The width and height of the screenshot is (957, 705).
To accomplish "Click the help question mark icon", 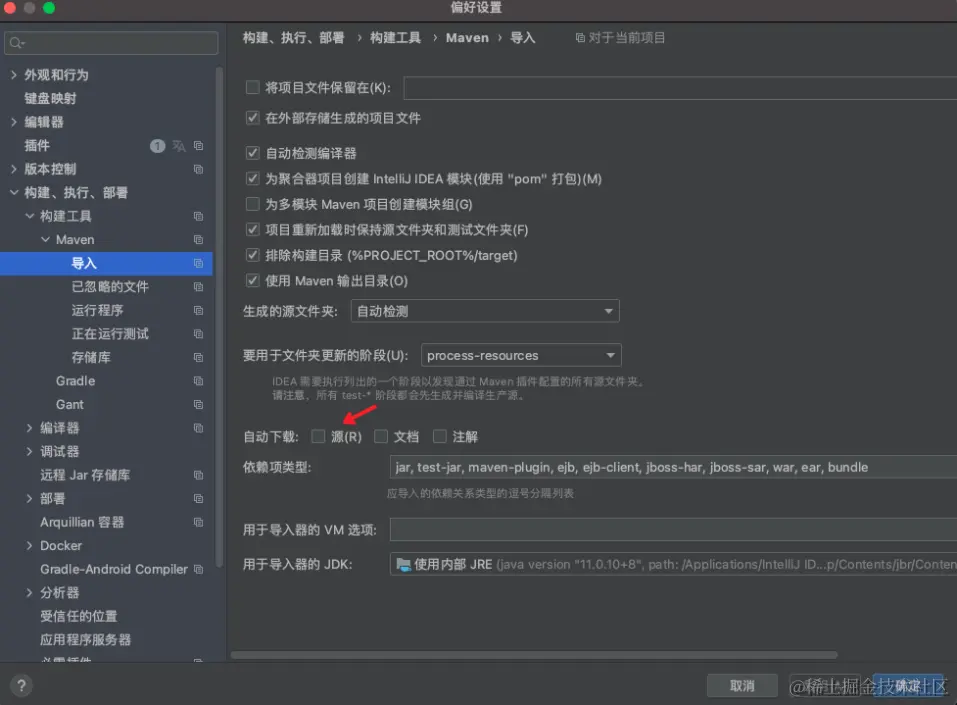I will pos(21,685).
